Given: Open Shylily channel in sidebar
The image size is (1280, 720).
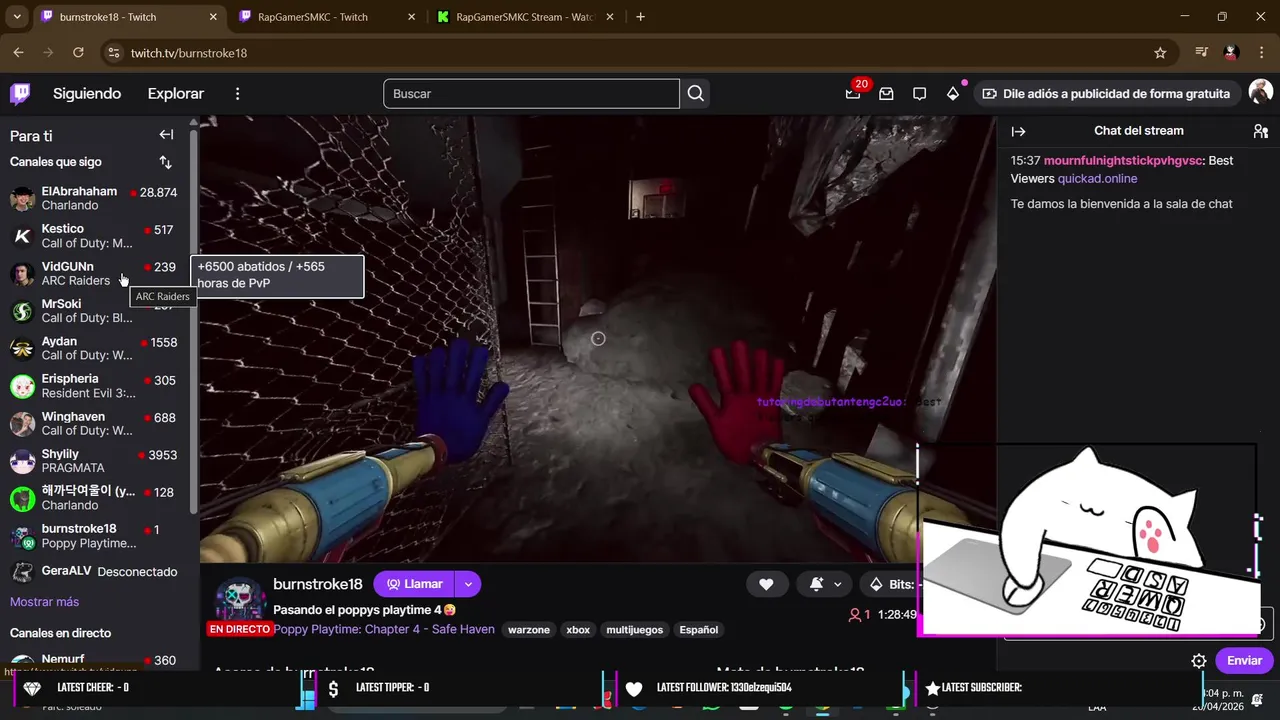Looking at the screenshot, I should (x=93, y=461).
